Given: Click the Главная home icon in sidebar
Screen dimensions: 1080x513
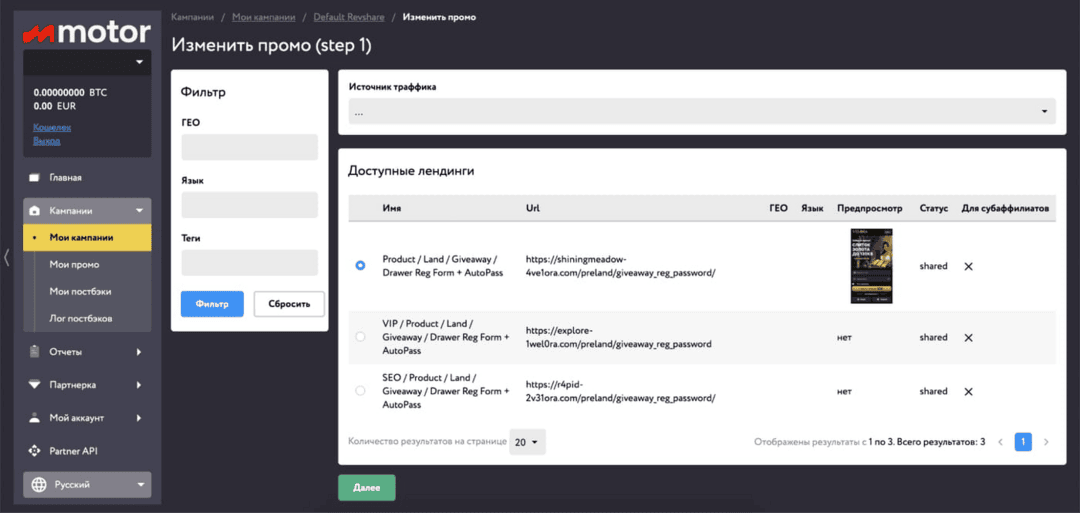Looking at the screenshot, I should [x=34, y=178].
